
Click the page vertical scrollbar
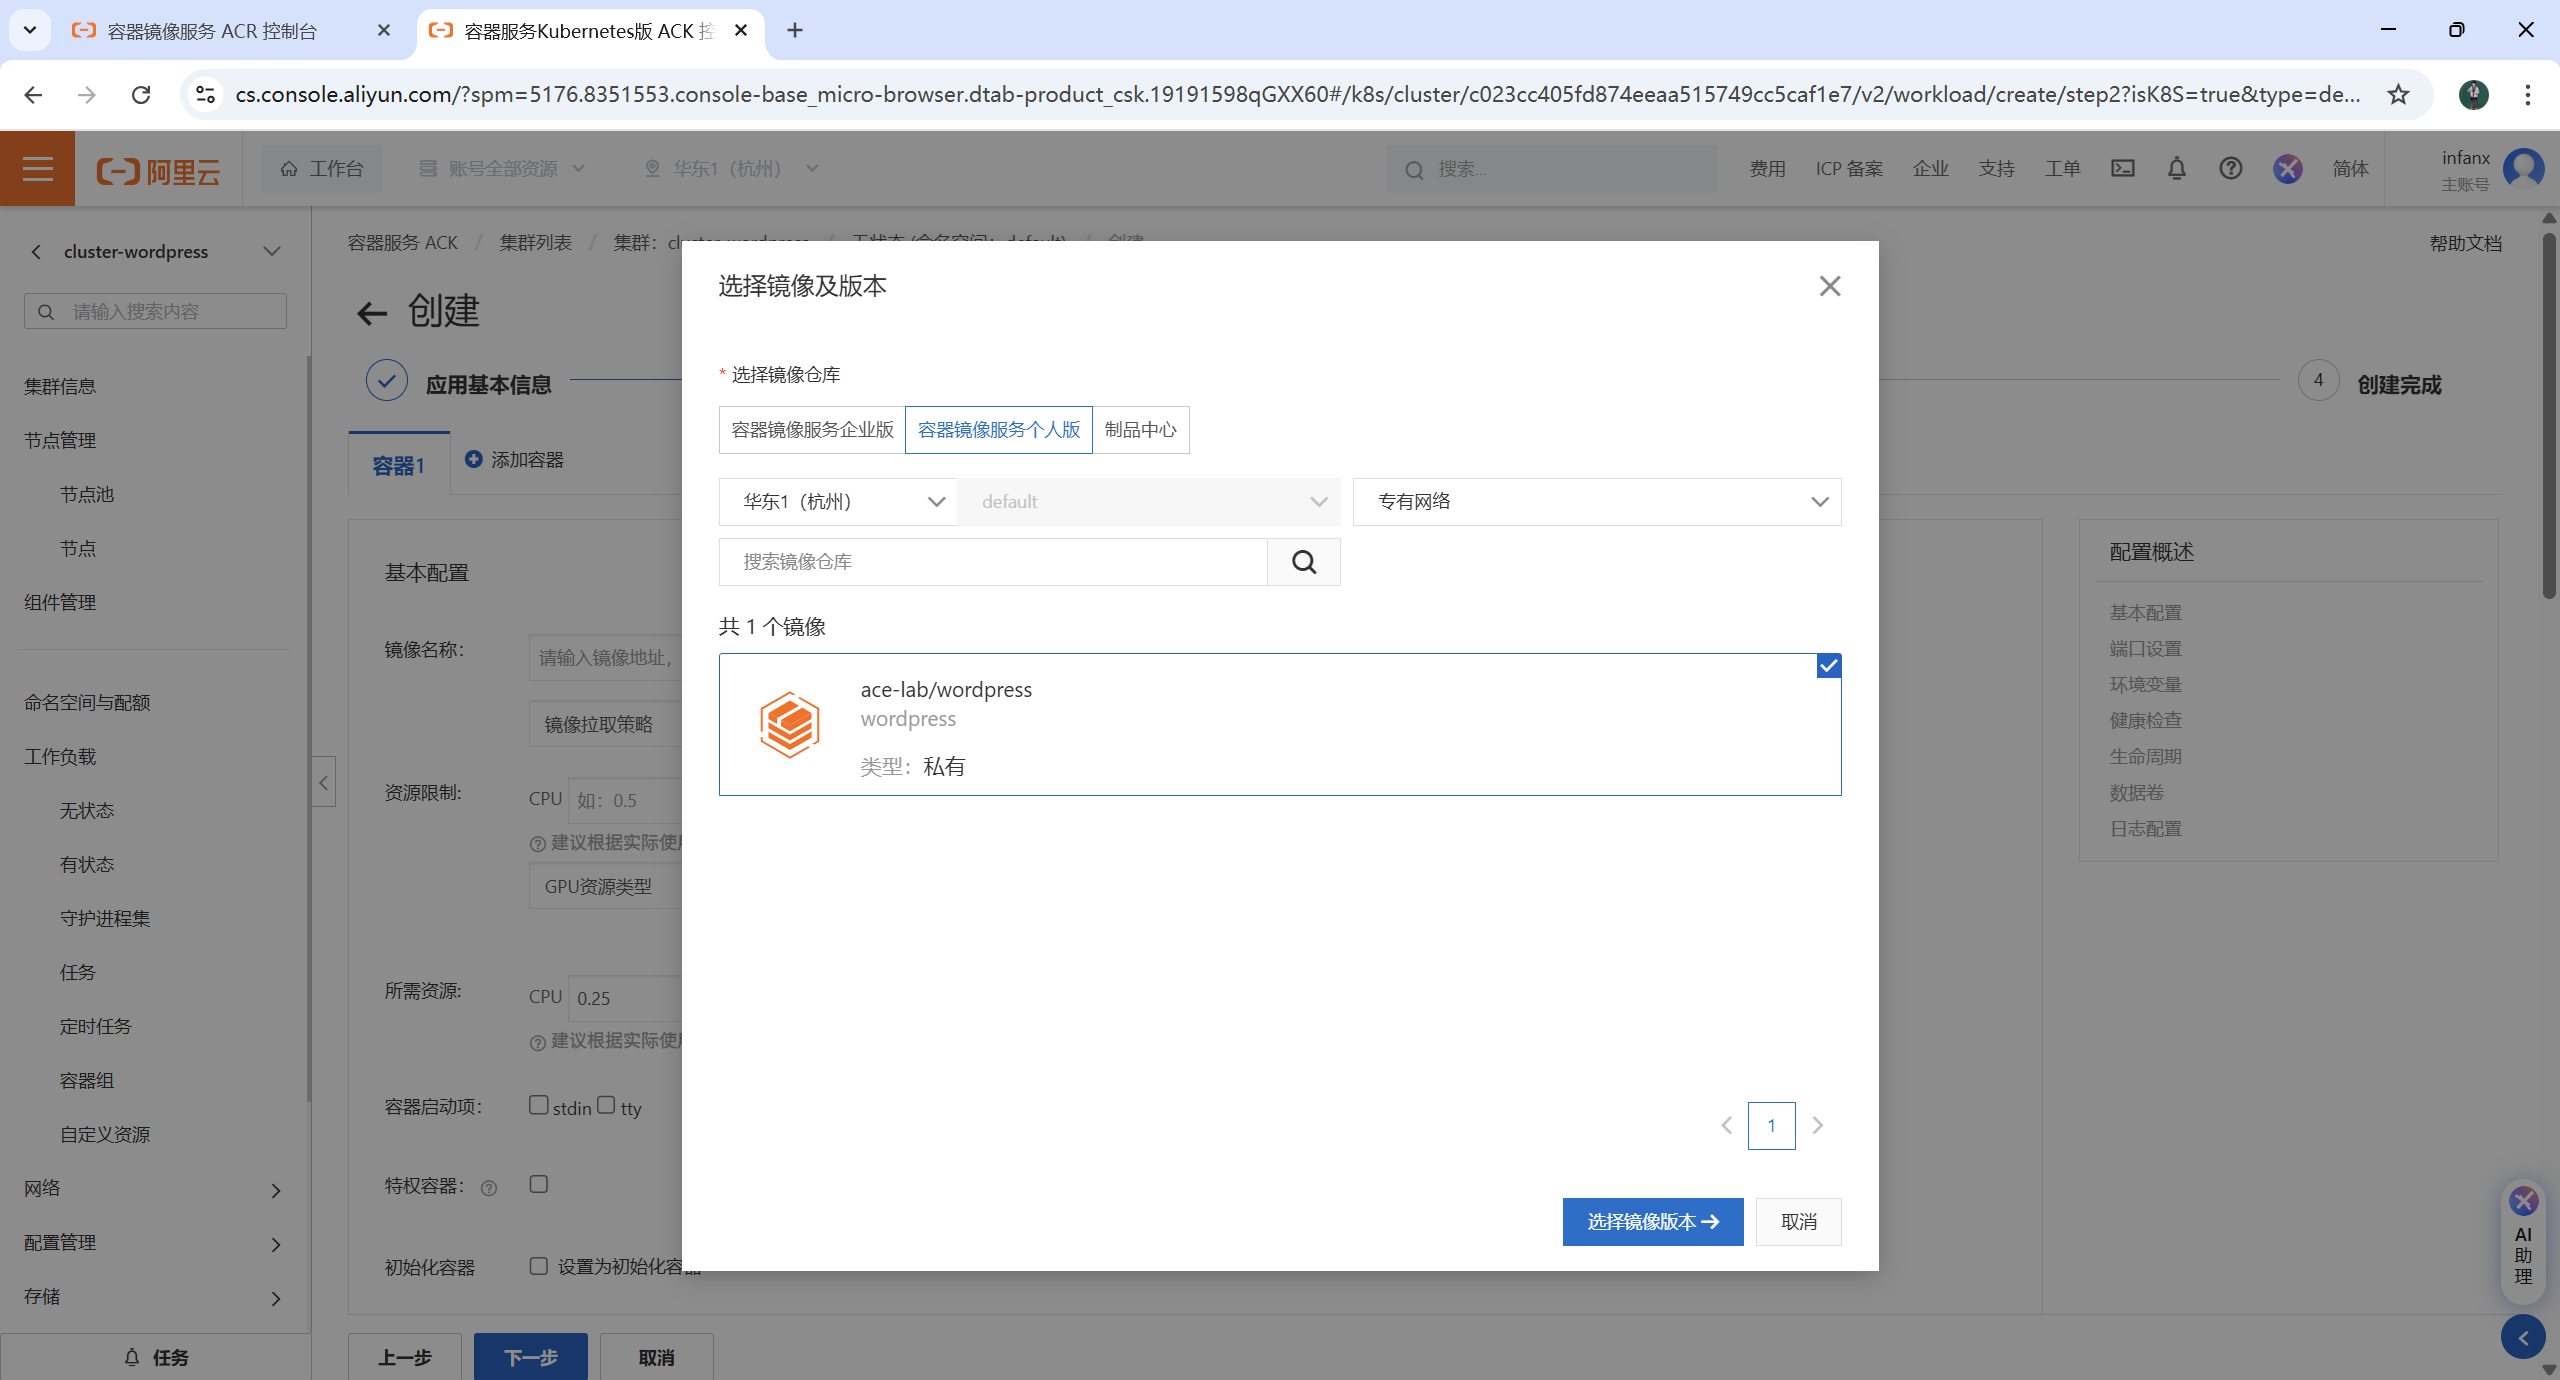pyautogui.click(x=2549, y=416)
